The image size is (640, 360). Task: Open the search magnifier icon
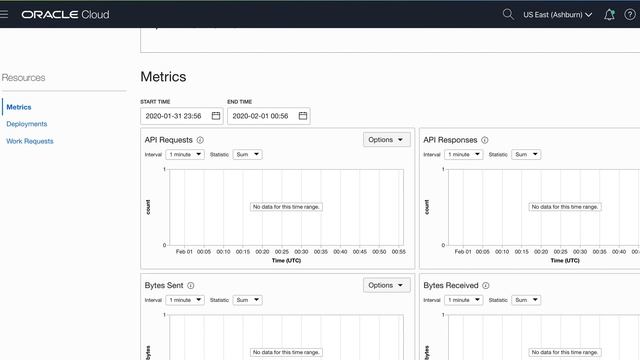[x=508, y=14]
